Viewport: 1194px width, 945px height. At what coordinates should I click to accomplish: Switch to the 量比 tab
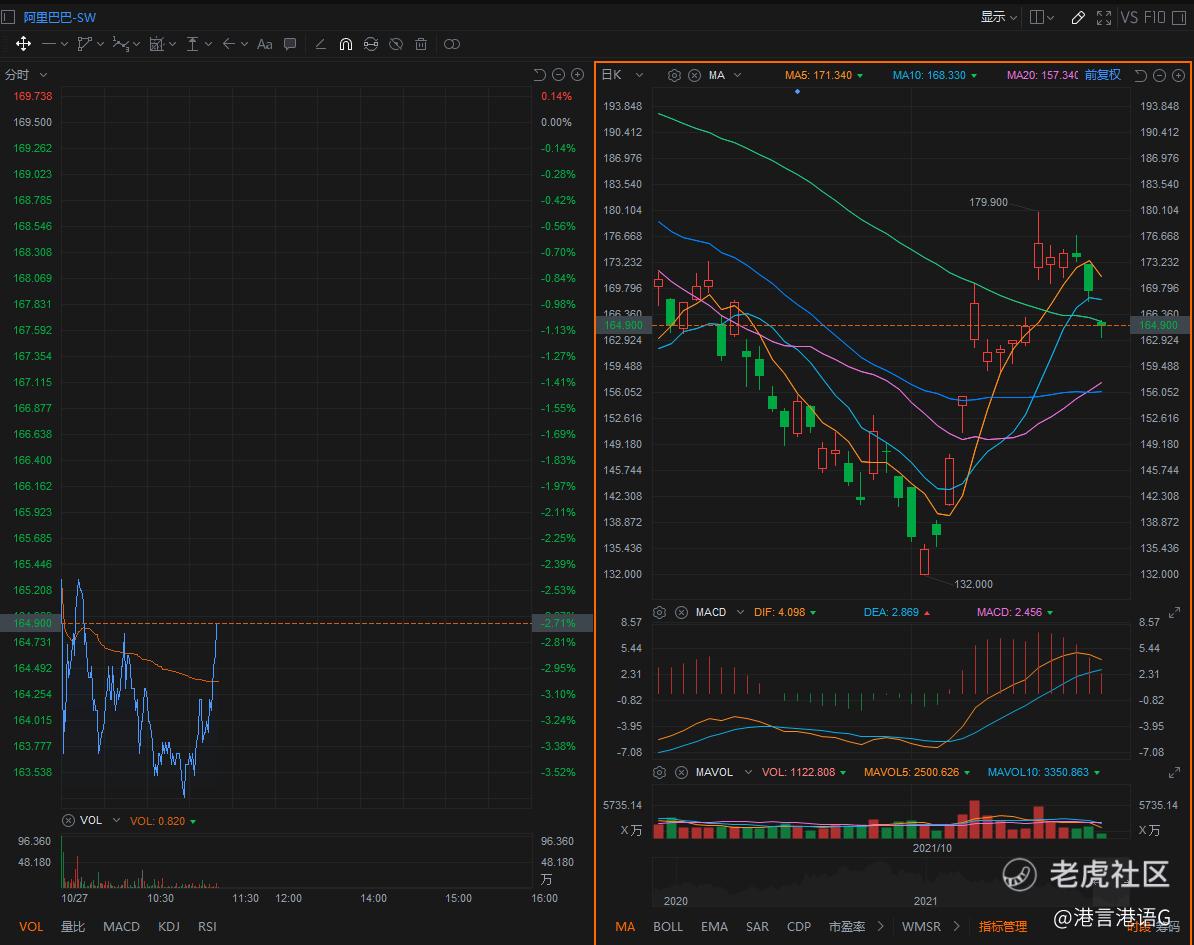pos(73,927)
